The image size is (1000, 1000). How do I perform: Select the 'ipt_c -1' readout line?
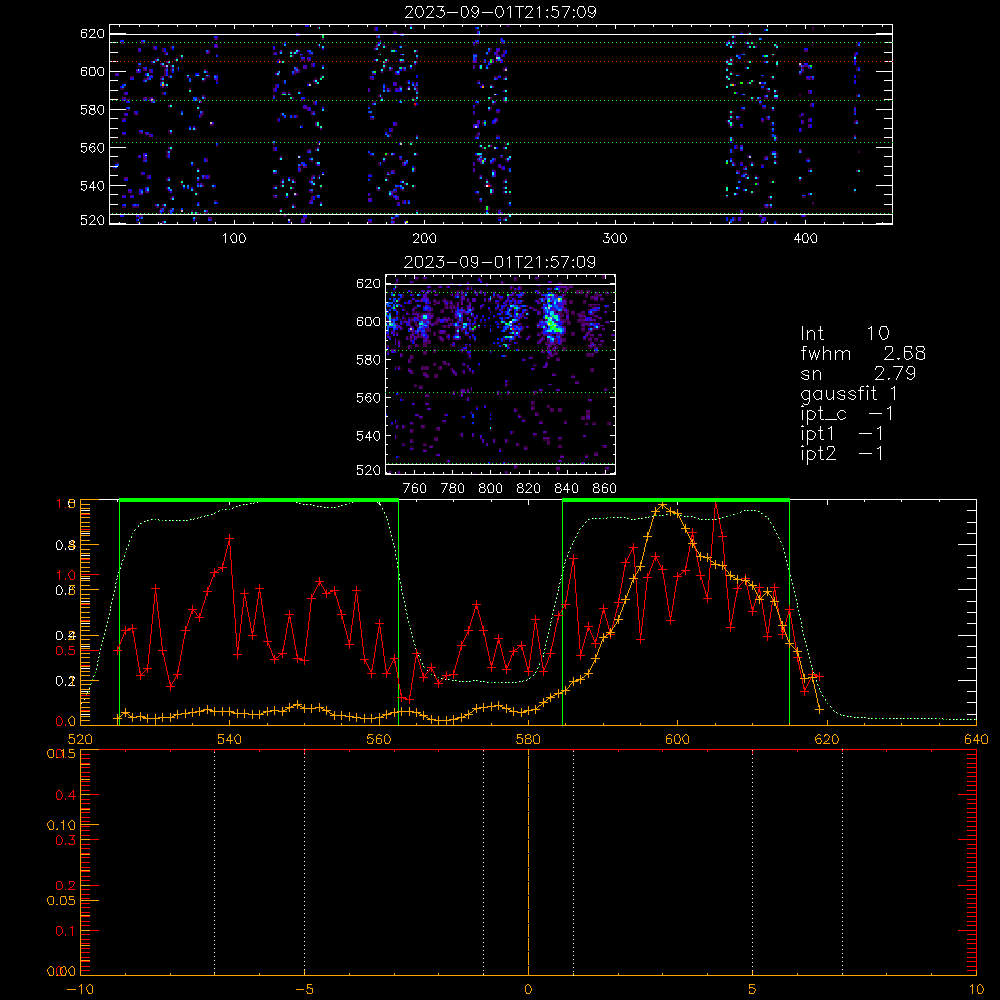[847, 415]
